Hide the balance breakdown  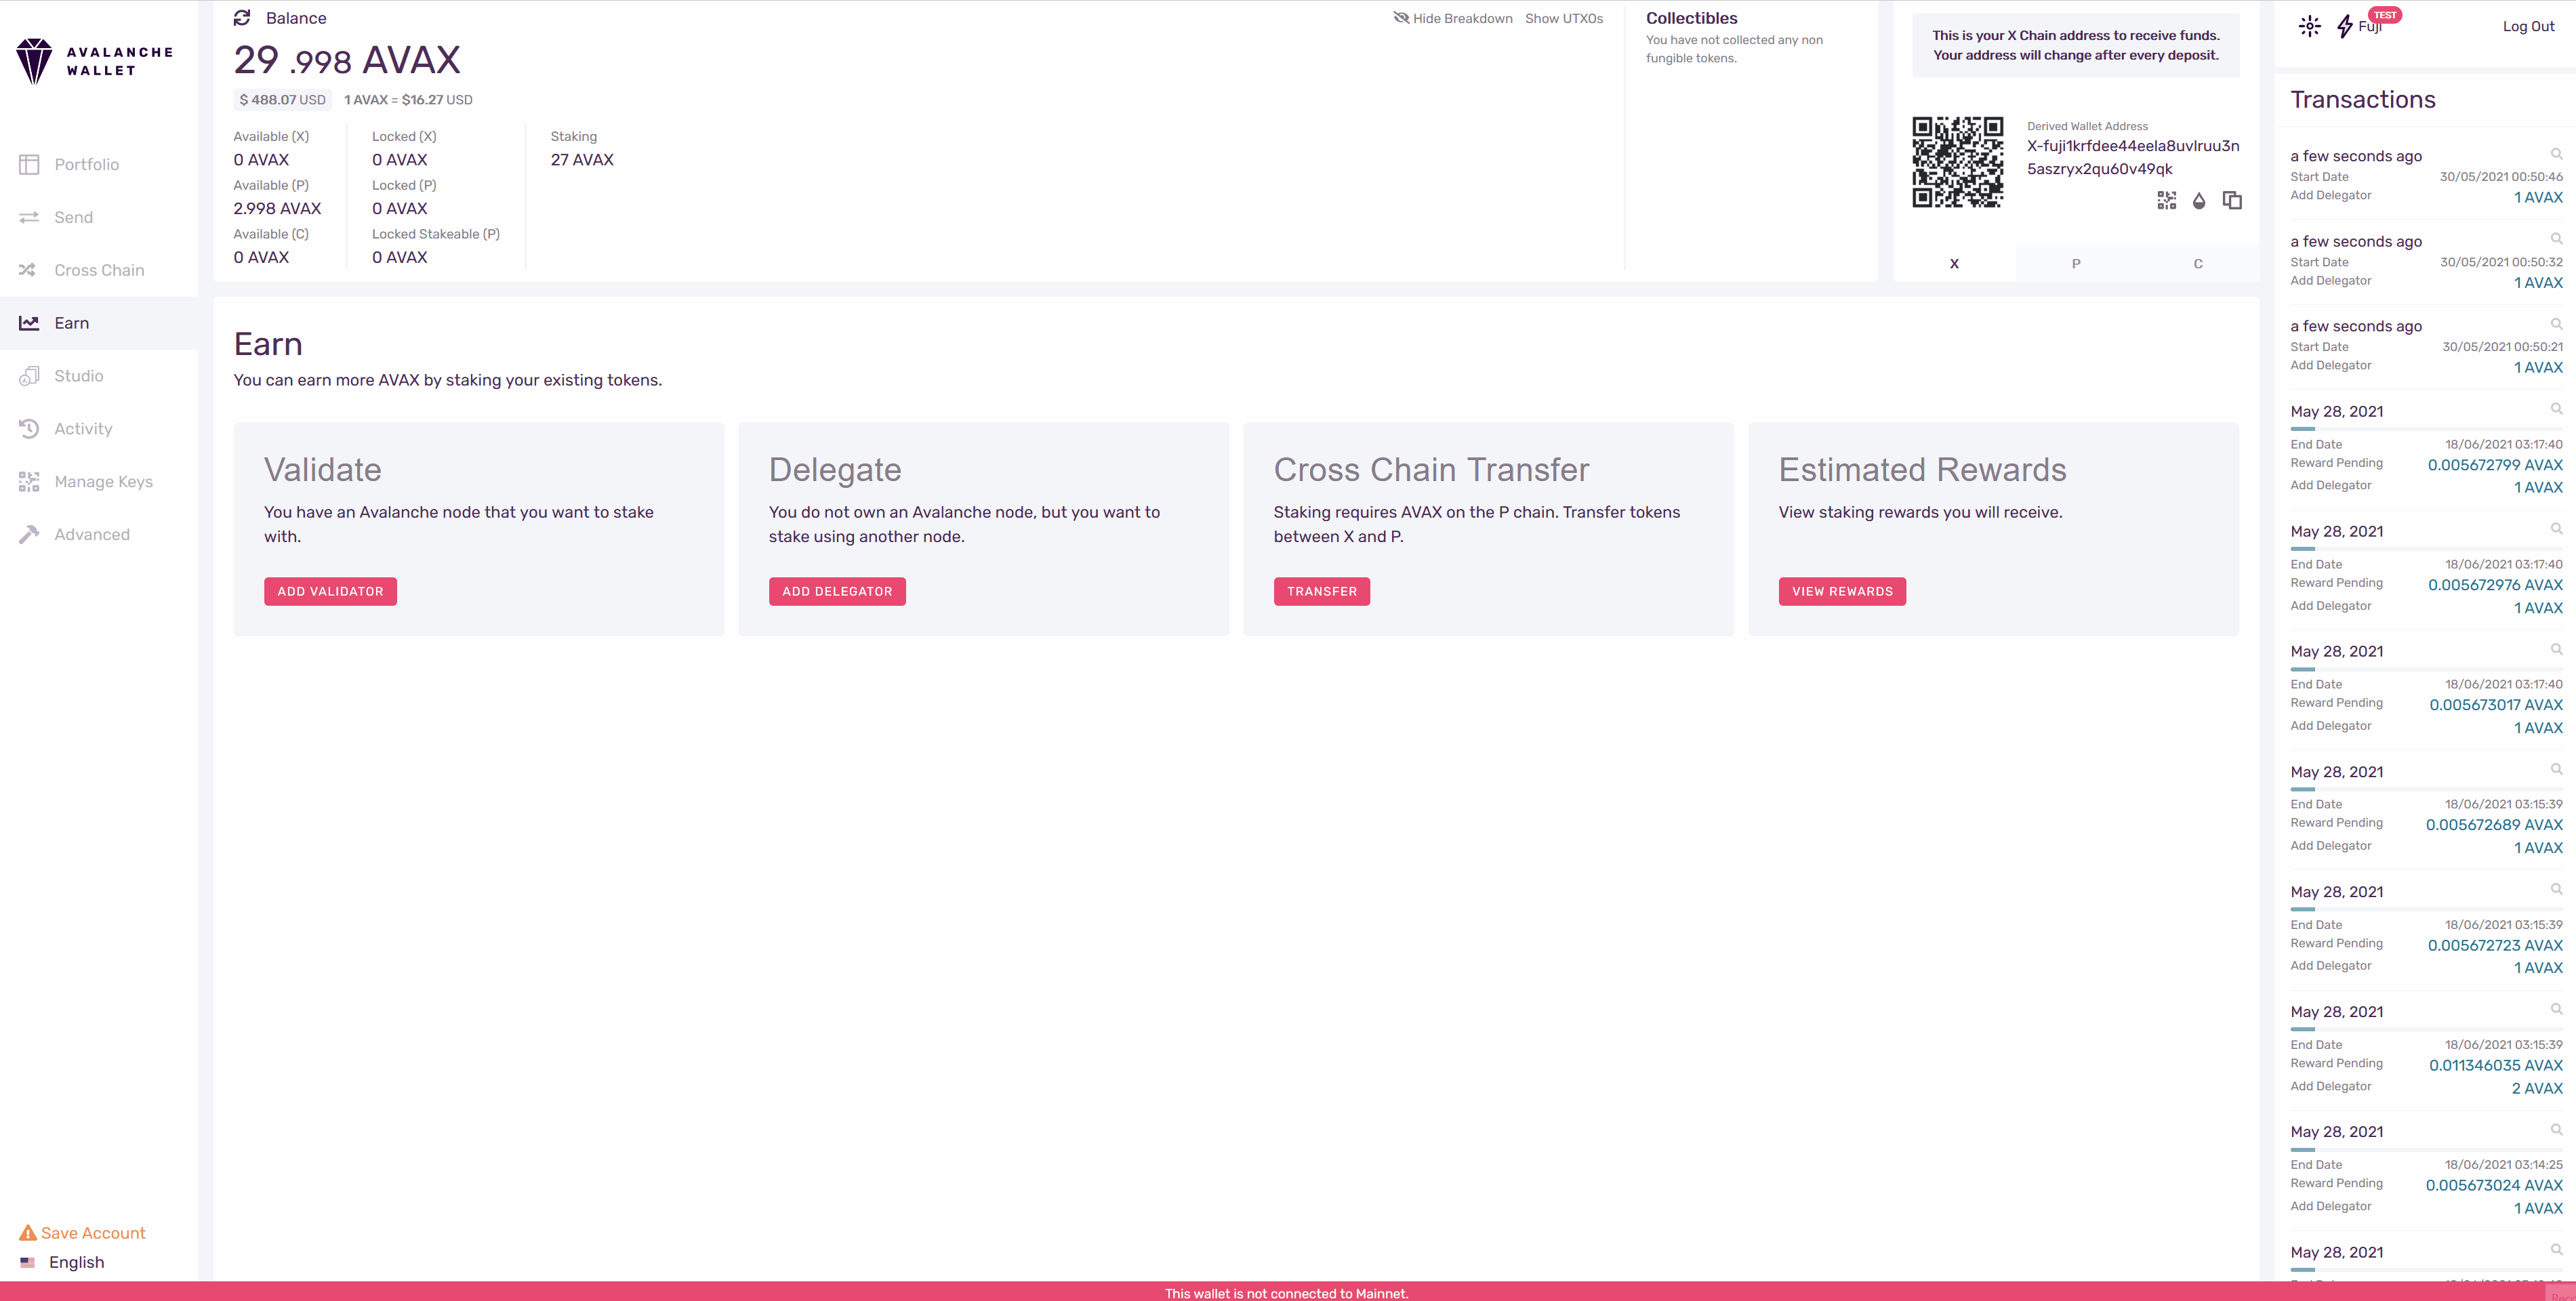pyautogui.click(x=1453, y=18)
